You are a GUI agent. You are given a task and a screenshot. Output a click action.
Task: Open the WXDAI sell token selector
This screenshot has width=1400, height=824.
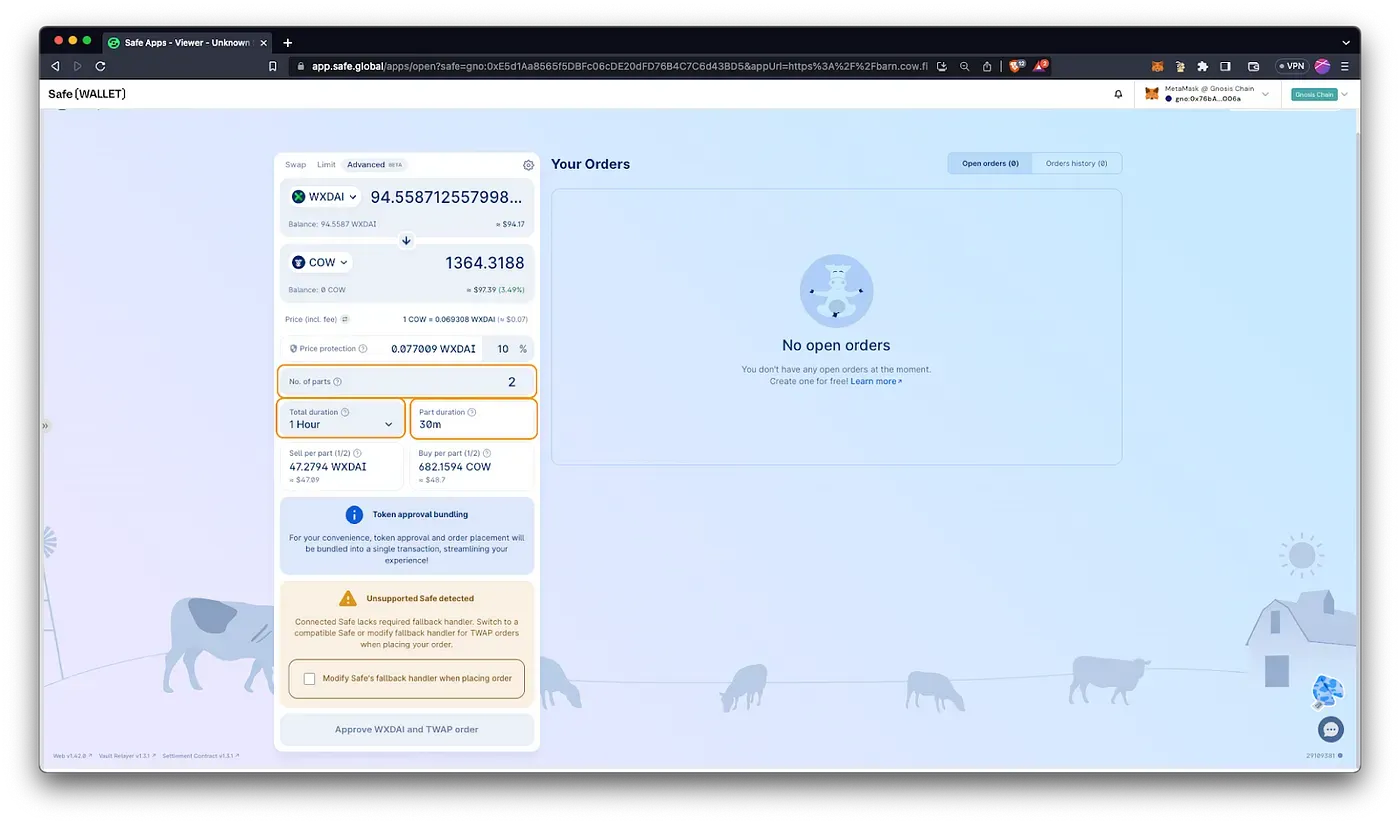pyautogui.click(x=324, y=197)
